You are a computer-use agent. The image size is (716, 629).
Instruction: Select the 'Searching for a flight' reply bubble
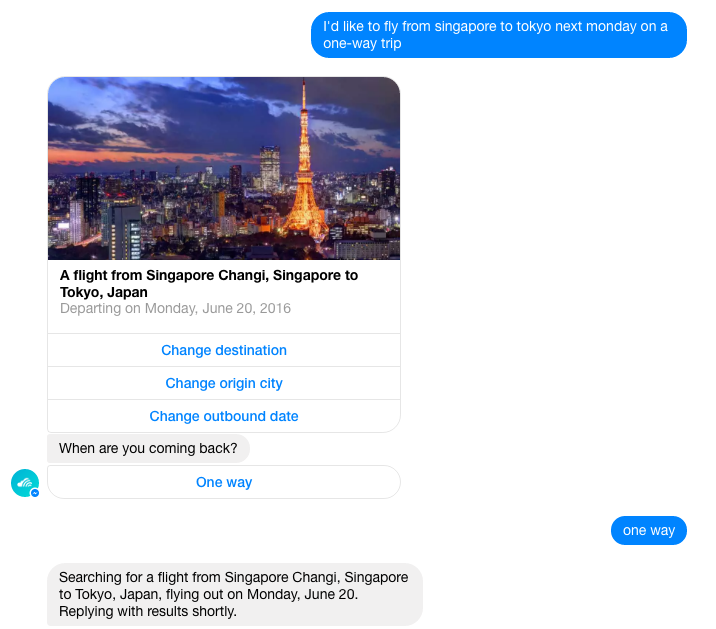click(x=235, y=594)
